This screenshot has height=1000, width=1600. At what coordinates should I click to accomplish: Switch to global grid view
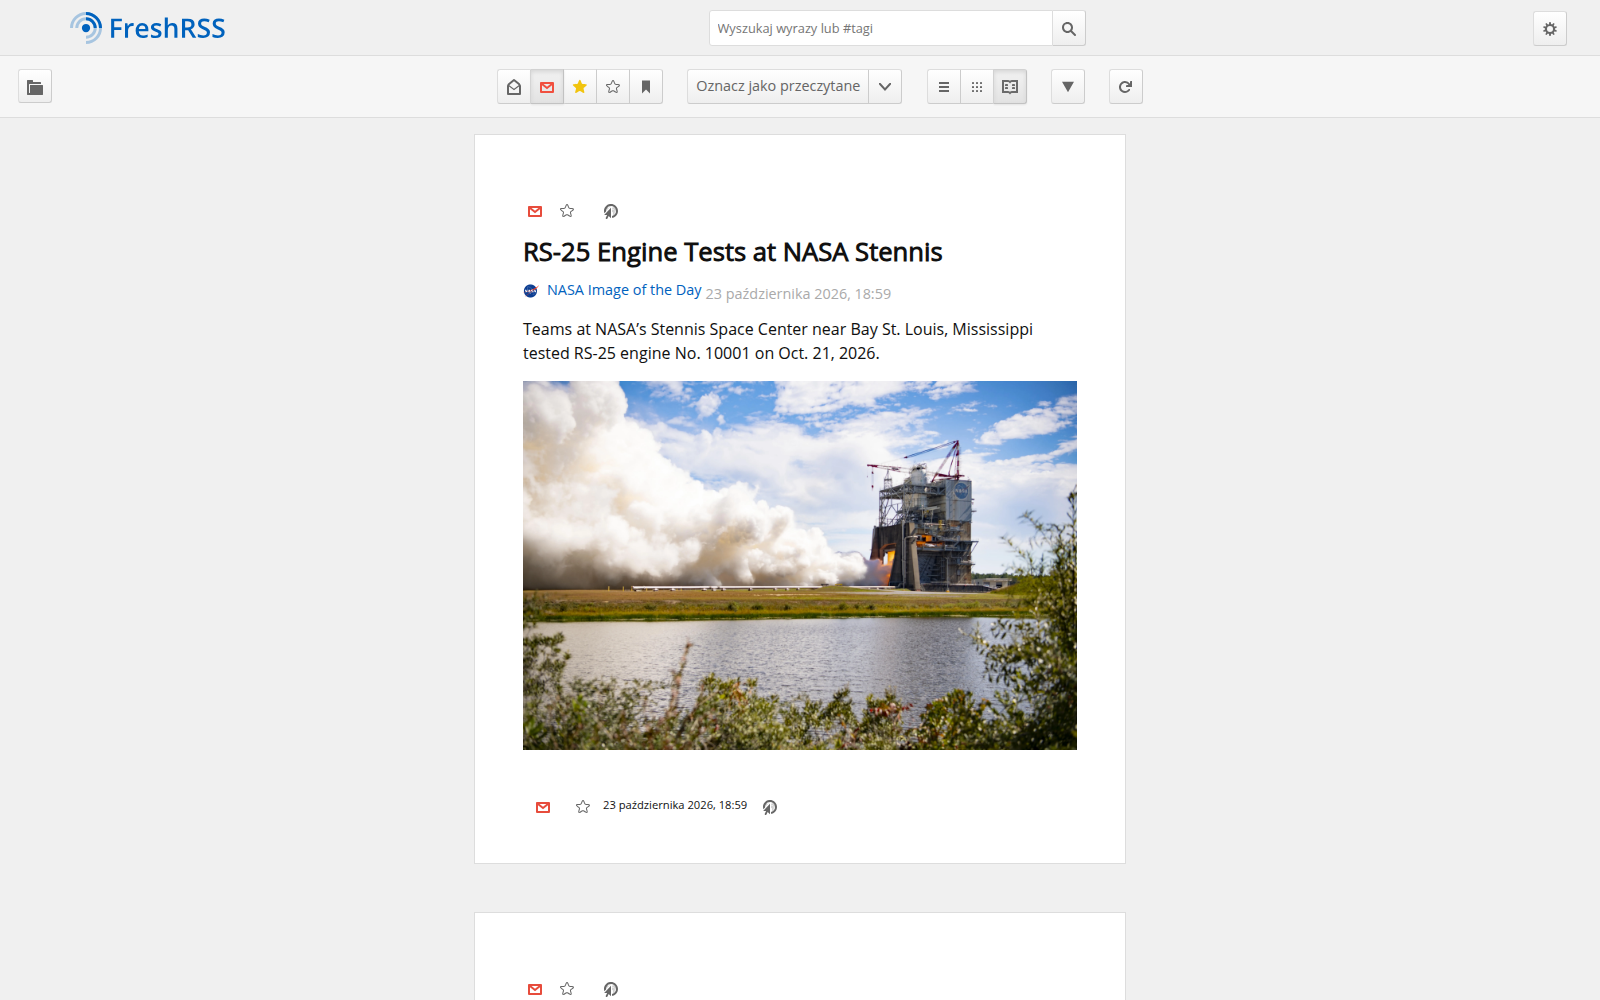977,87
